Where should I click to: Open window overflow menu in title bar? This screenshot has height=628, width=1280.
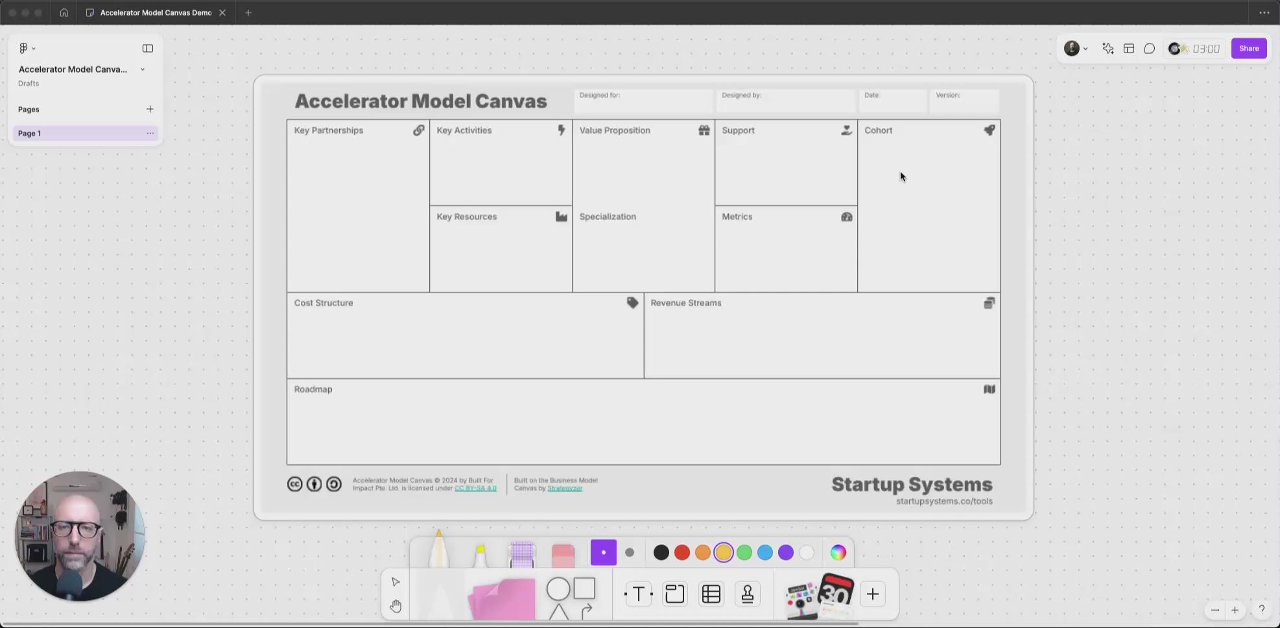click(x=1264, y=12)
